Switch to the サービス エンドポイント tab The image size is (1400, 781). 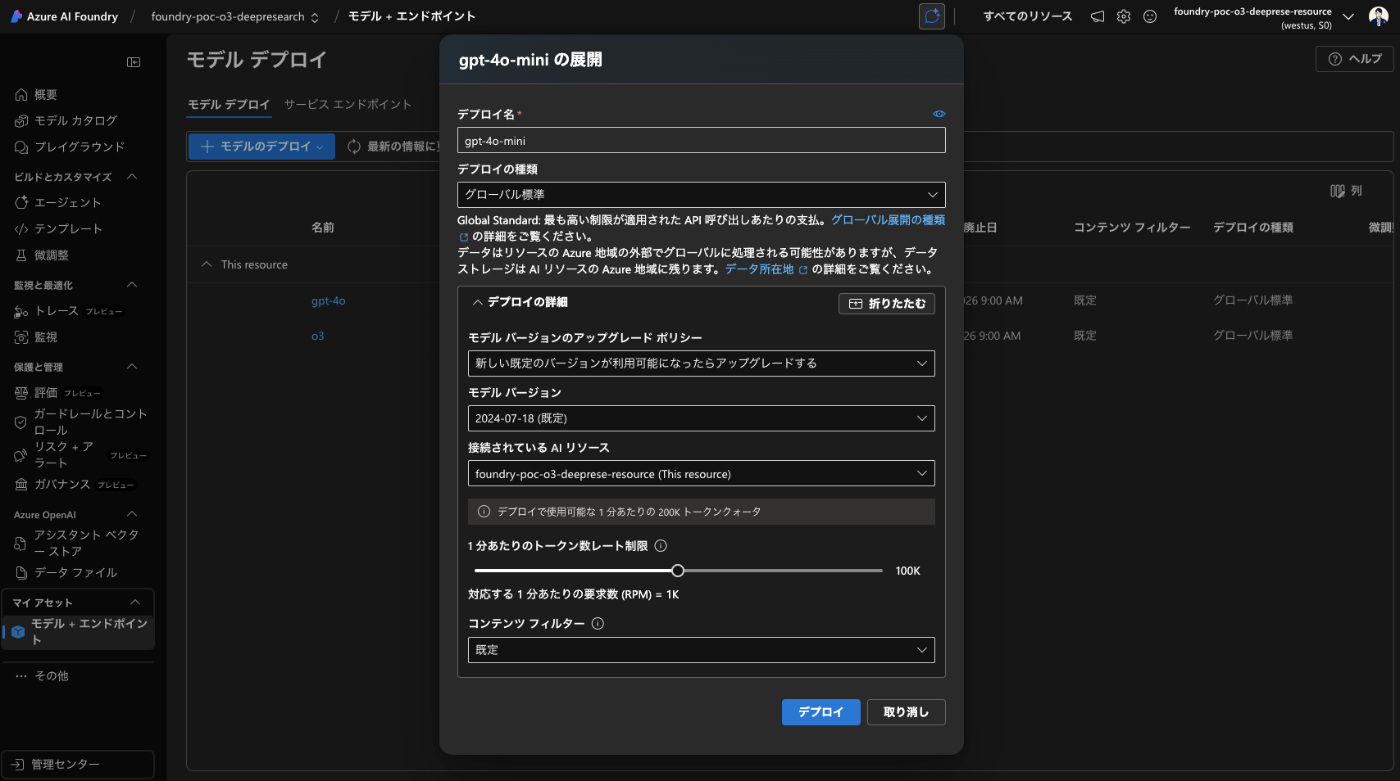point(348,105)
